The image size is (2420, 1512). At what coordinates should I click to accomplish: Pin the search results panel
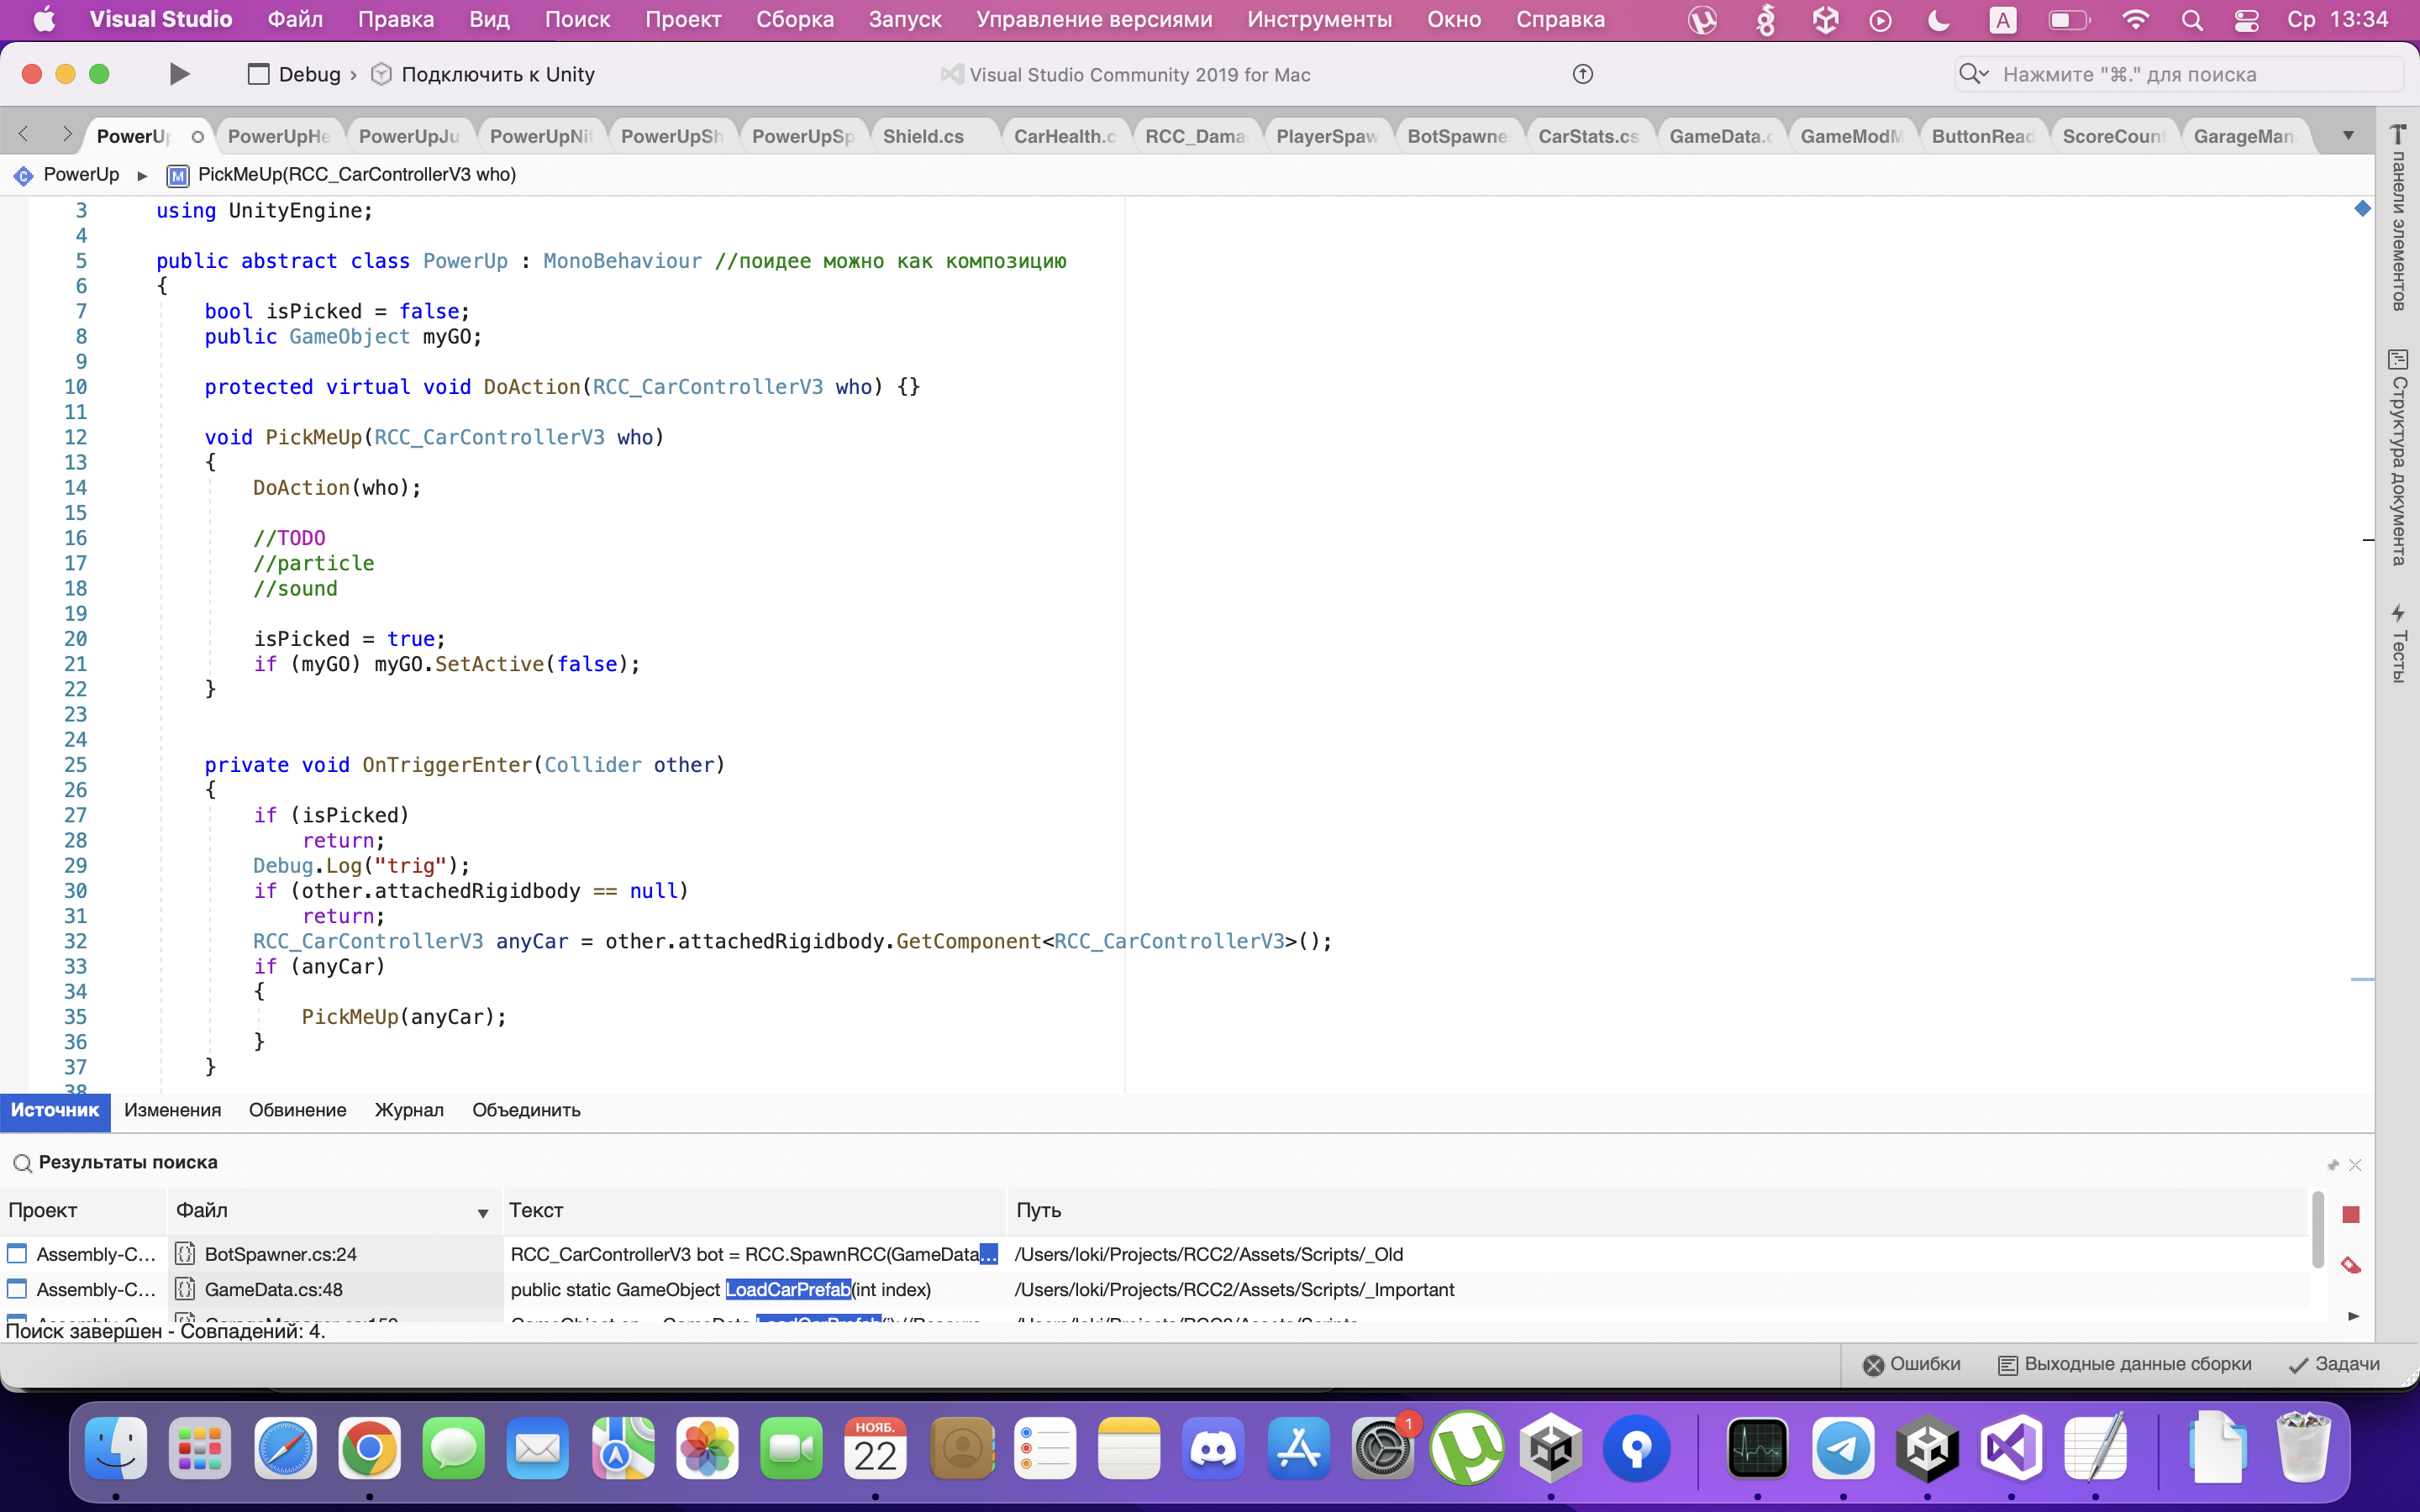(x=2333, y=1165)
